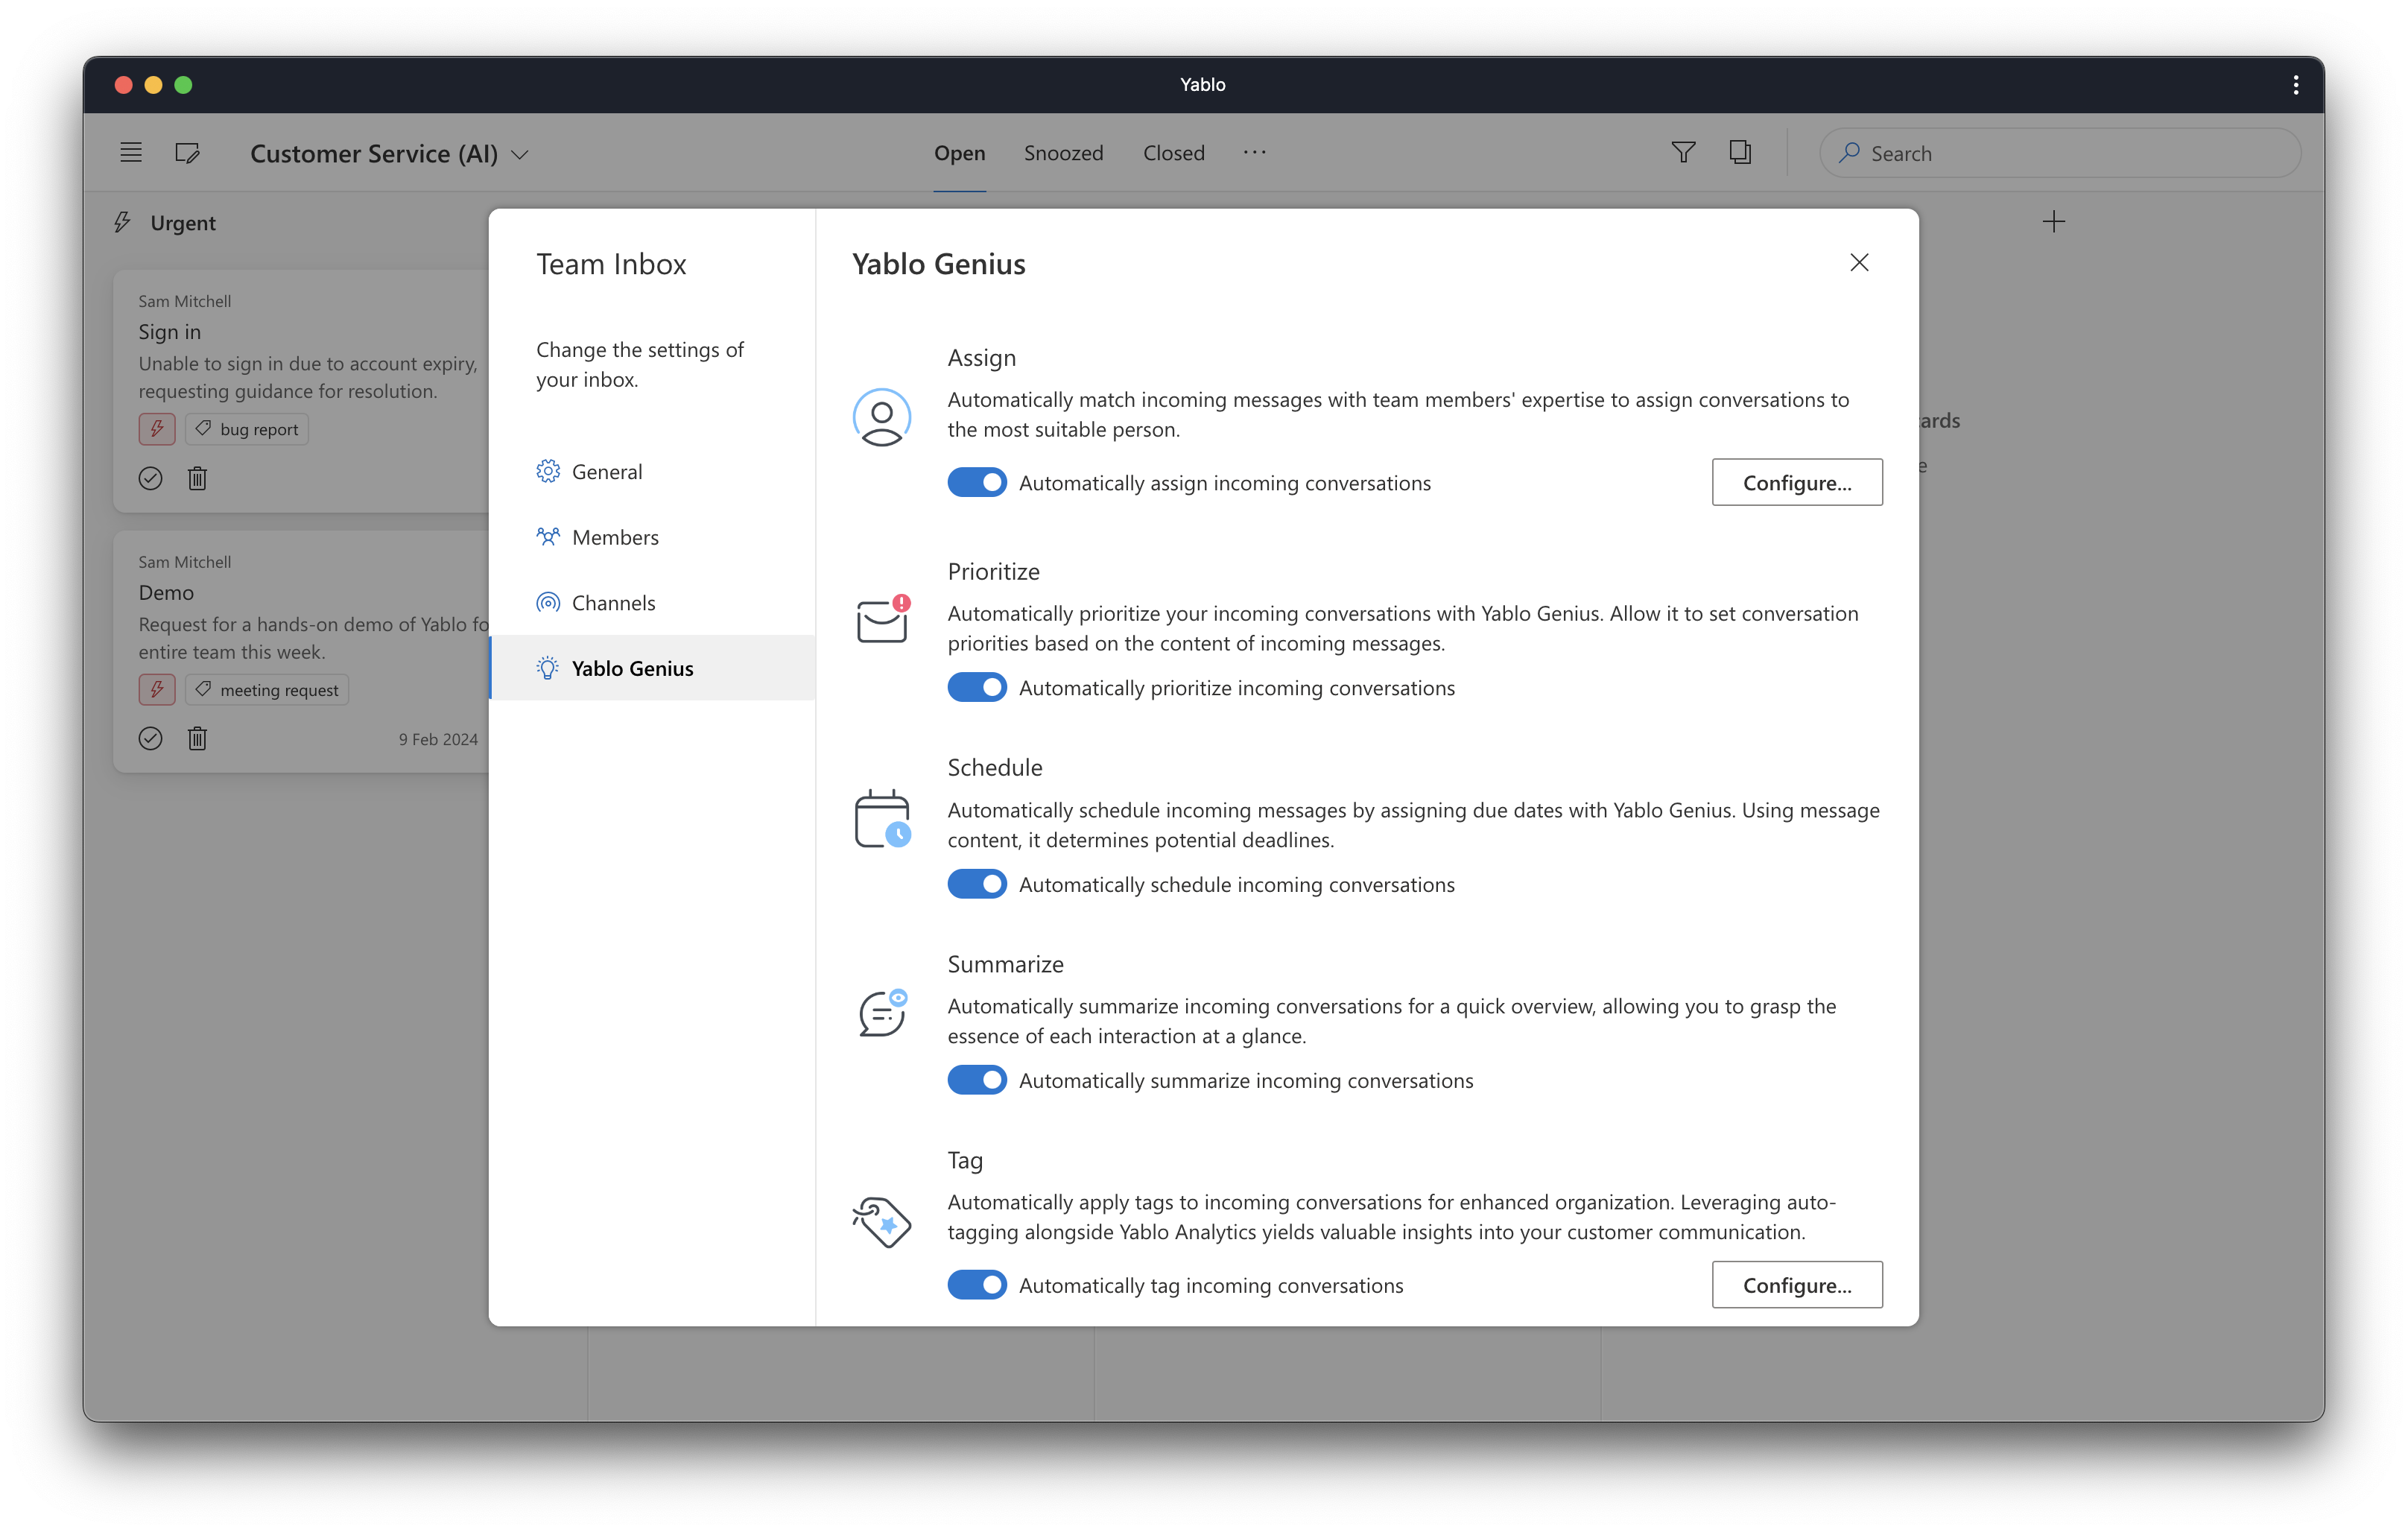The width and height of the screenshot is (2408, 1532).
Task: Click the Summarize section heading
Action: tap(1006, 964)
